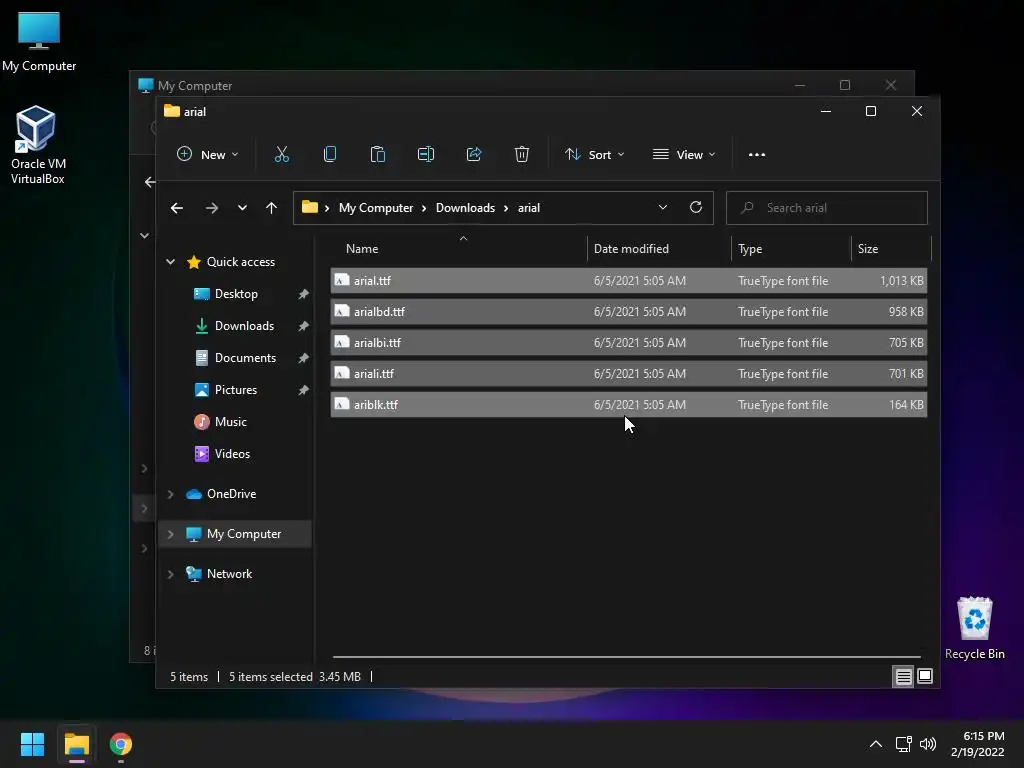Click the Share icon in toolbar

point(474,154)
